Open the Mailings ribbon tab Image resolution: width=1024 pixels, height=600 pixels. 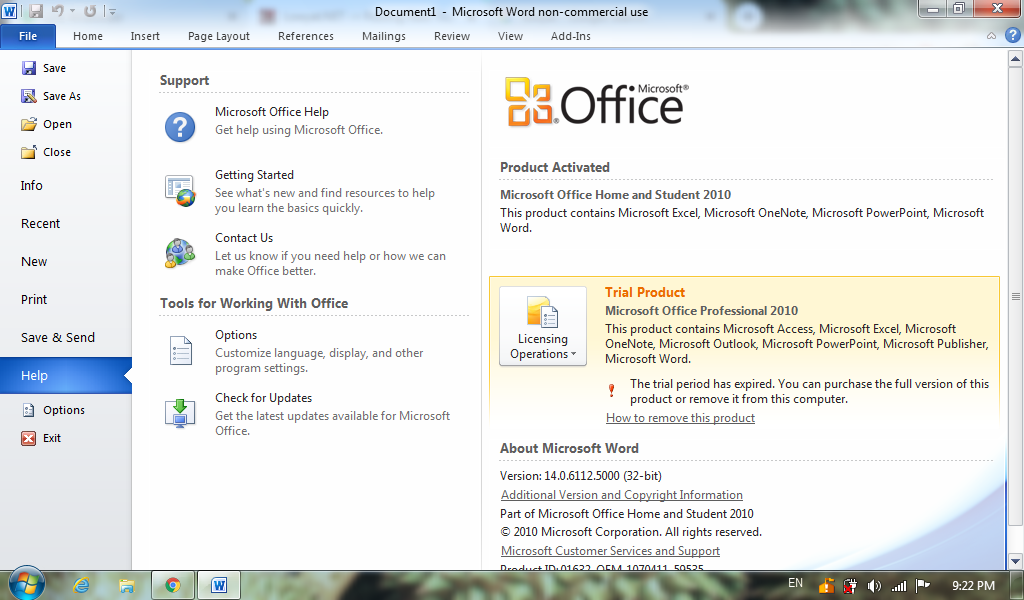(x=384, y=36)
